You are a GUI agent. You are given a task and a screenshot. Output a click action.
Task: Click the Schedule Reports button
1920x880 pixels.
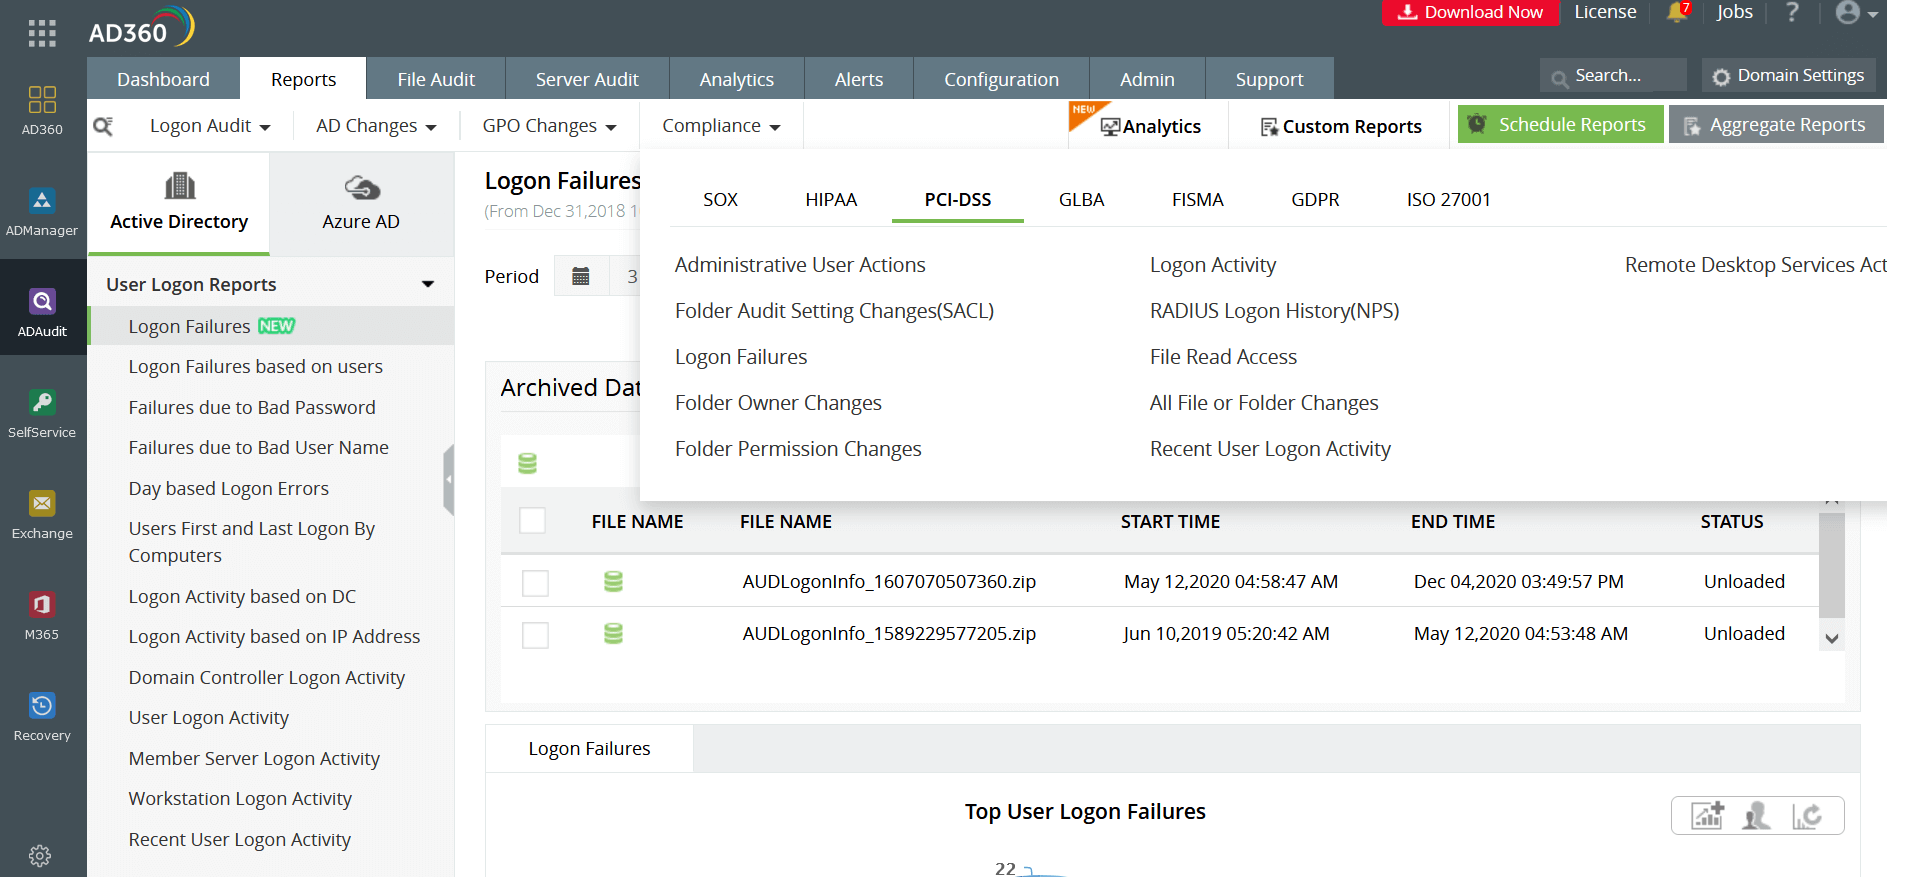[1560, 125]
